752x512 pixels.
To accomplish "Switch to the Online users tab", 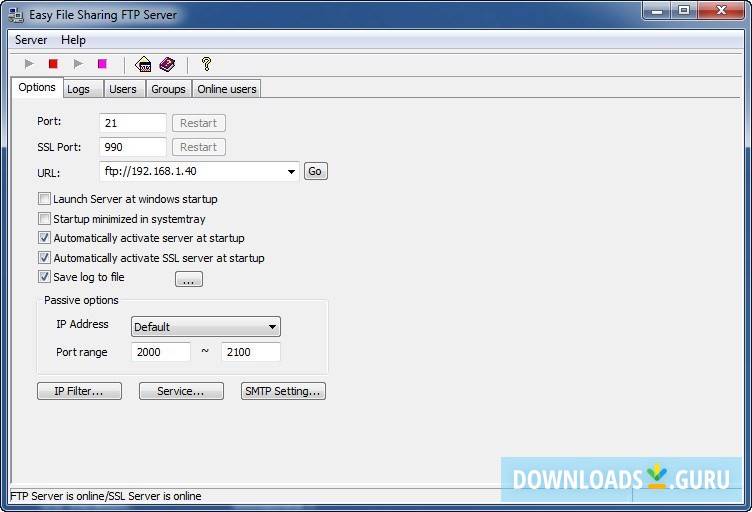I will [x=227, y=89].
